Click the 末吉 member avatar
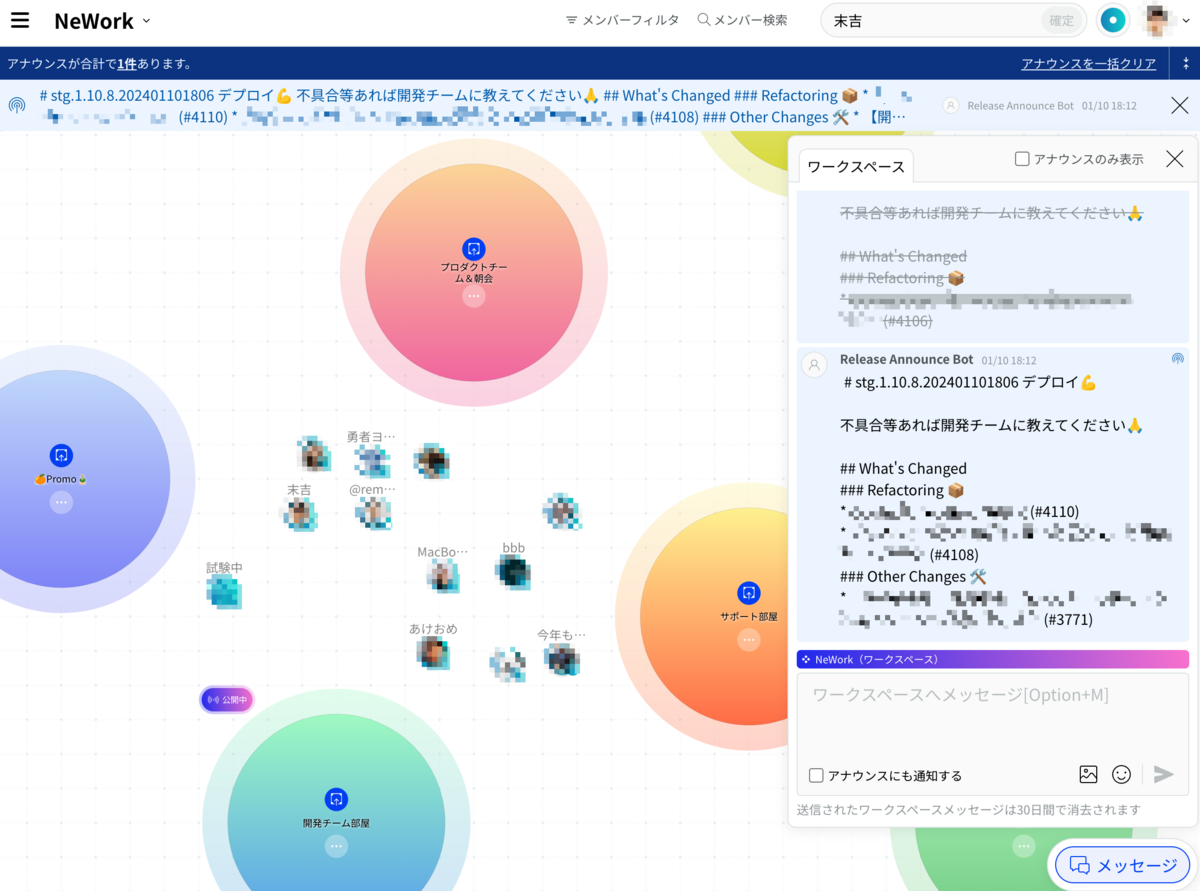The image size is (1200, 891). [299, 514]
